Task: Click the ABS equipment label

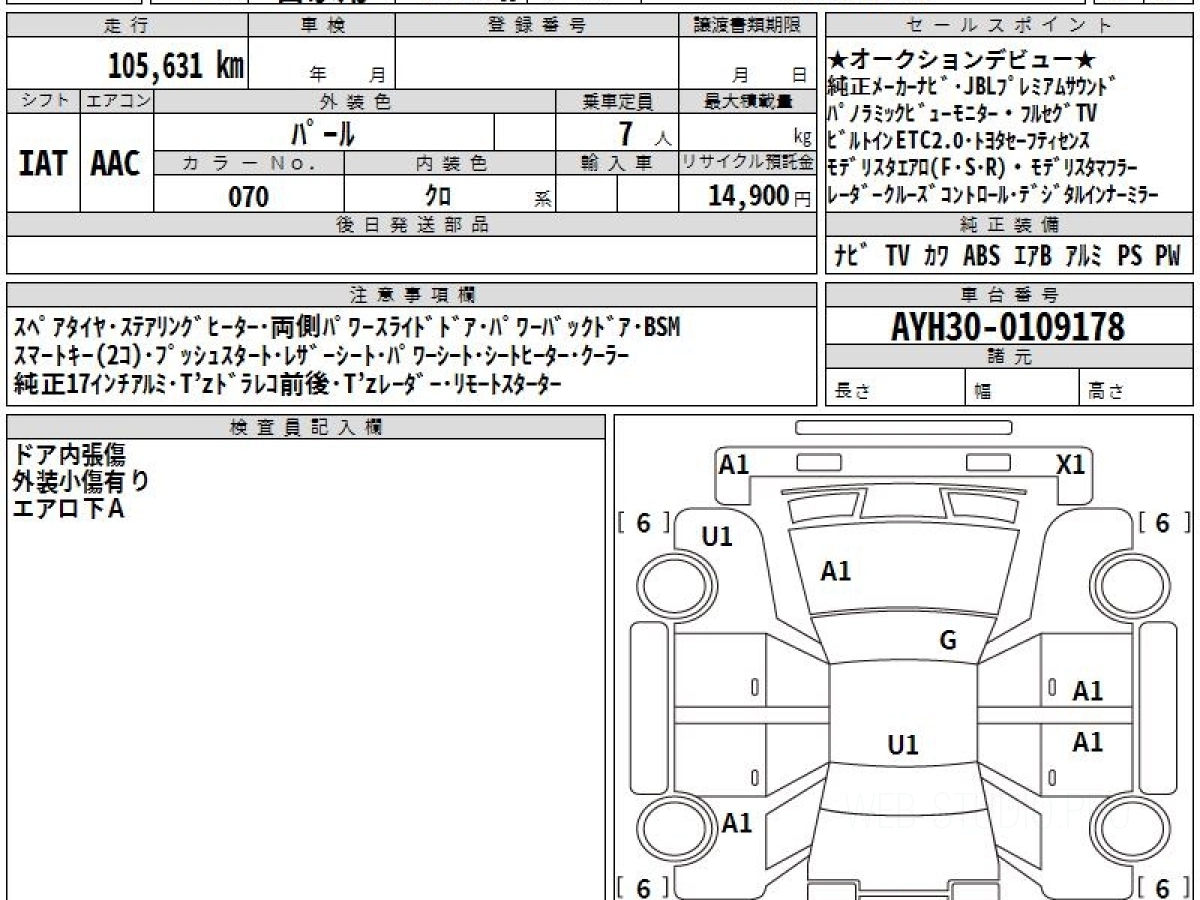Action: [x=982, y=256]
